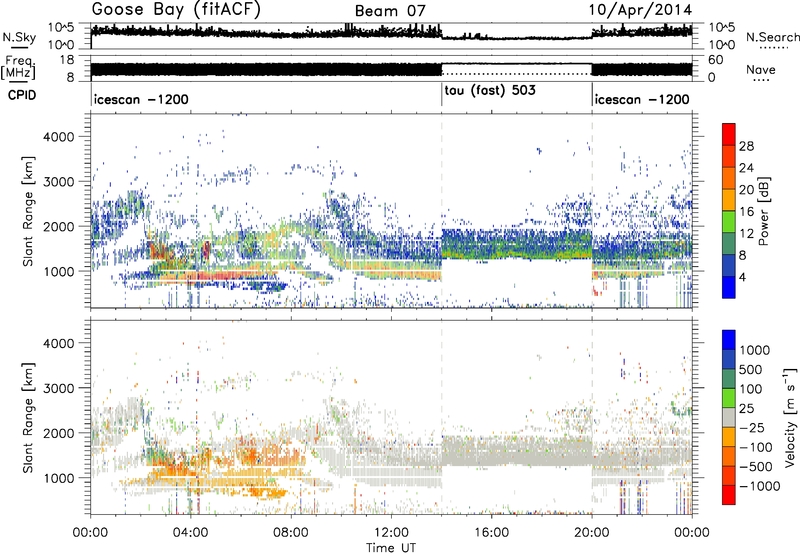800x554 pixels.
Task: Click 'Slant Range [km]' label of power panel
Action: click(28, 211)
